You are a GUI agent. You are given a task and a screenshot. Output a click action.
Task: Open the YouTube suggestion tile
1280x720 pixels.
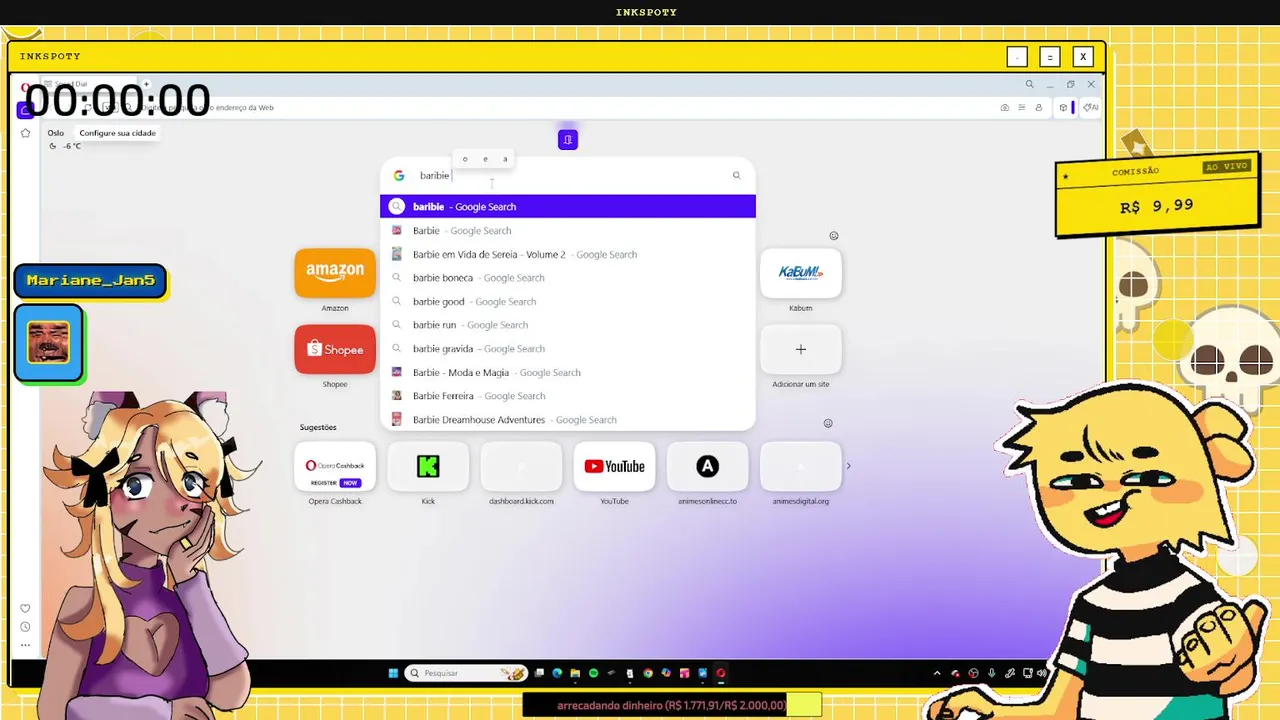[614, 466]
